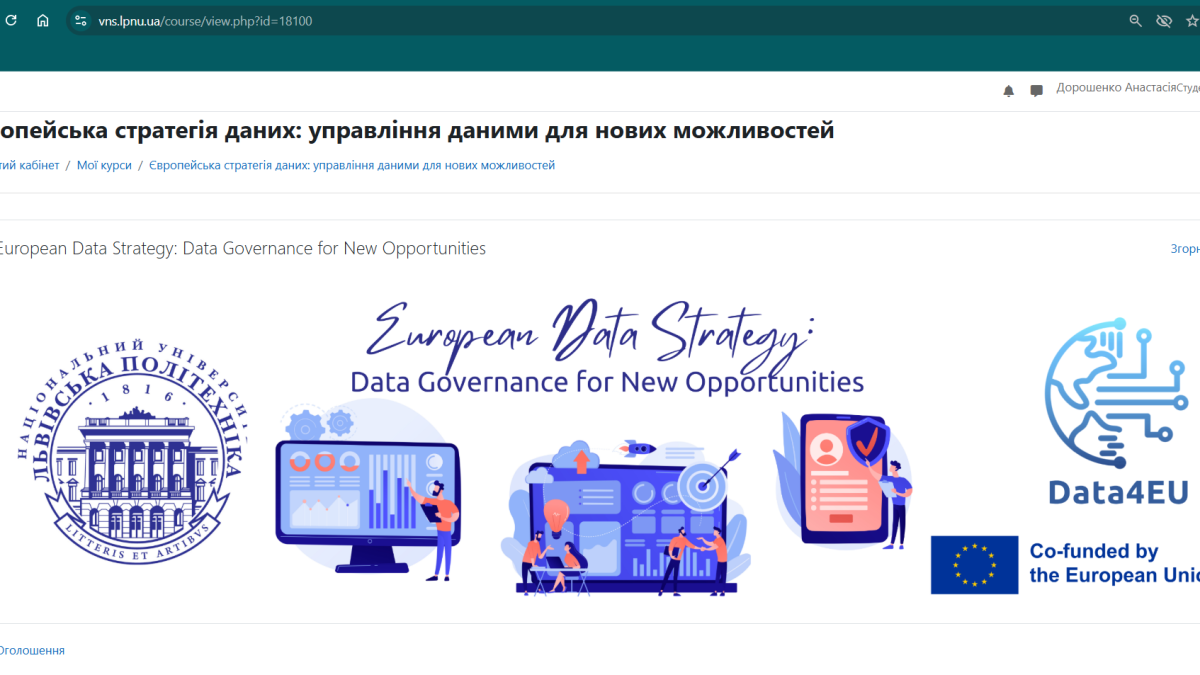Click the browser reload page icon

11,20
